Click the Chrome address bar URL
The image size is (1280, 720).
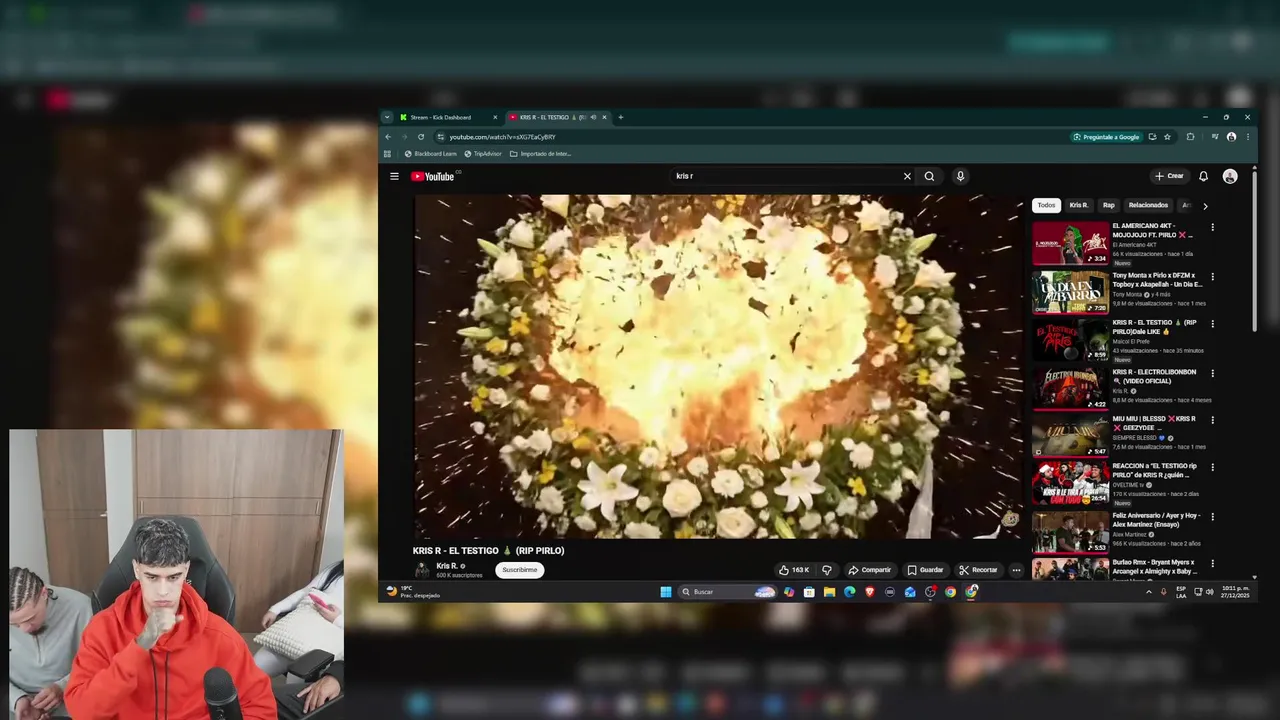tap(502, 137)
